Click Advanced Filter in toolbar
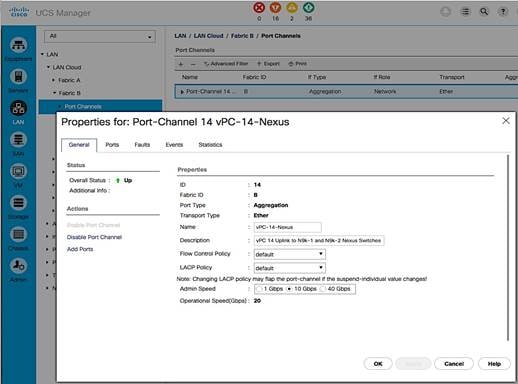The width and height of the screenshot is (518, 384). click(x=226, y=64)
